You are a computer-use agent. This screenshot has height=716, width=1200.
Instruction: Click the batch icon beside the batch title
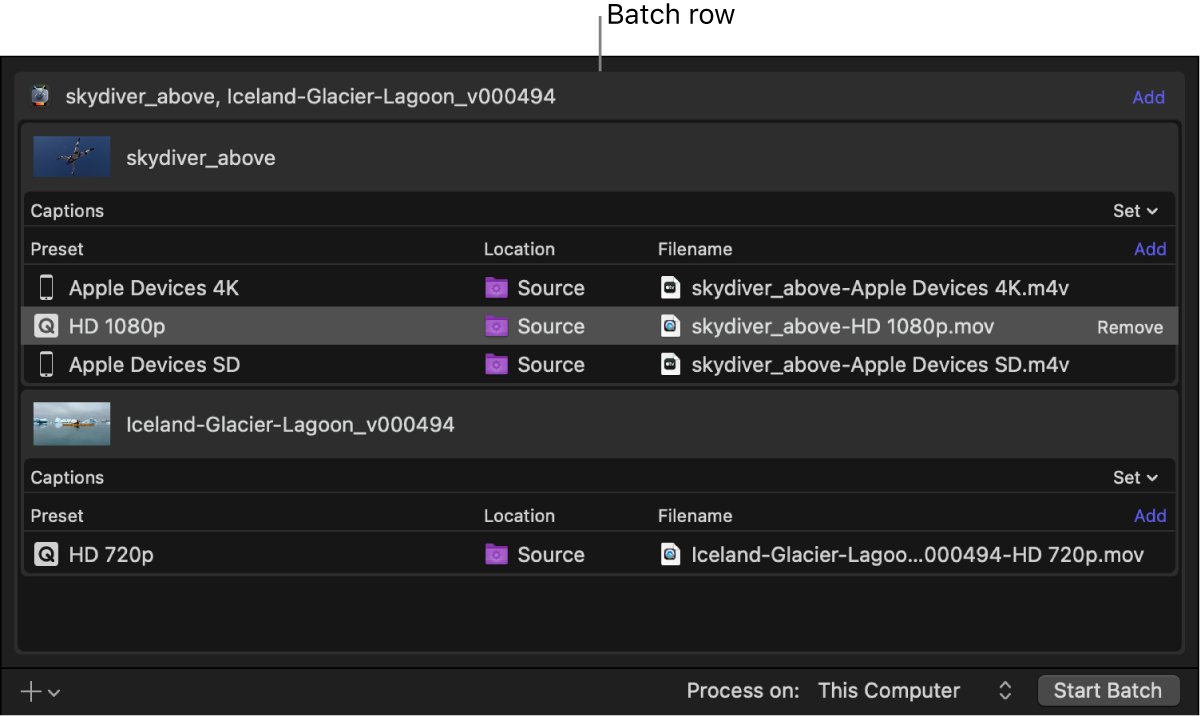40,96
